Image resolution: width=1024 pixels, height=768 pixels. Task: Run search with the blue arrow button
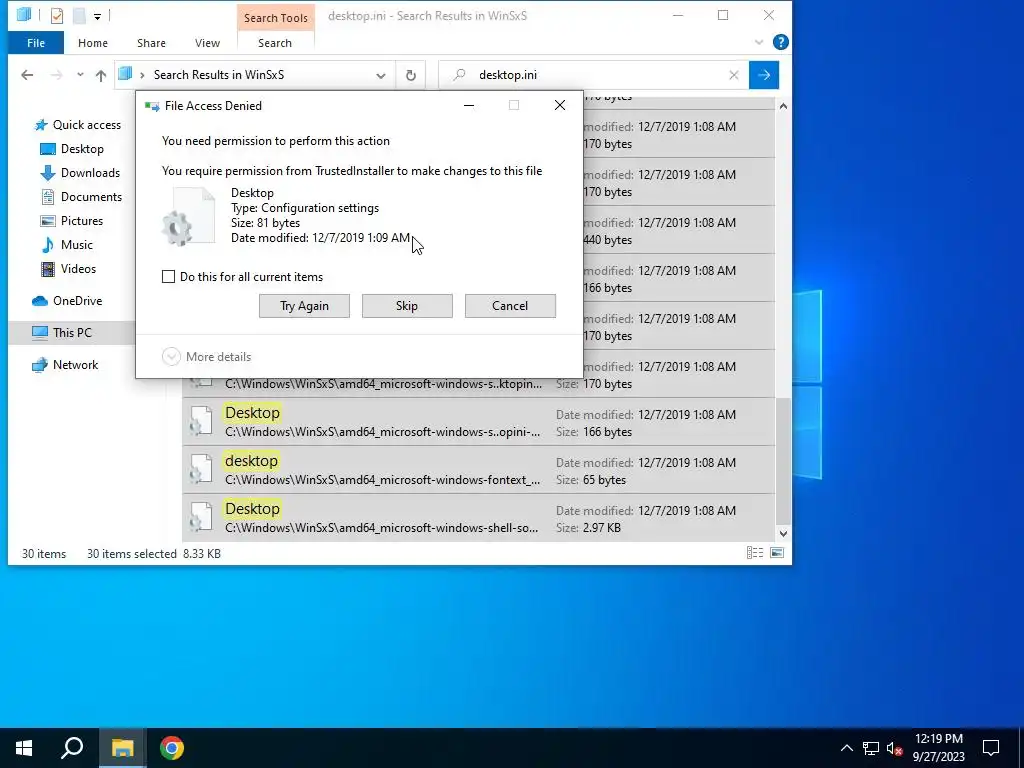763,75
